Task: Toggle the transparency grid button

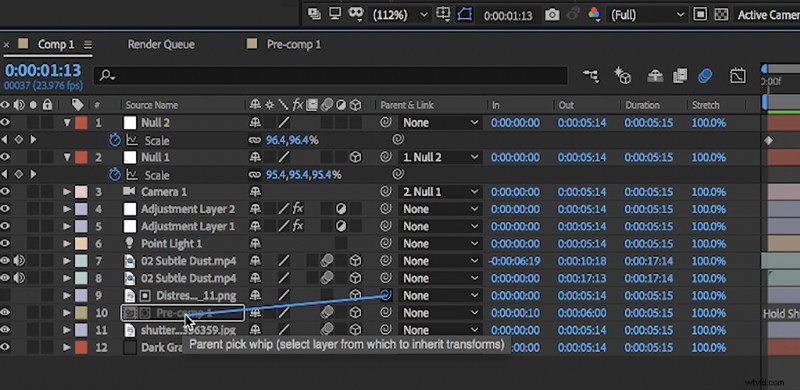Action: pyautogui.click(x=721, y=15)
